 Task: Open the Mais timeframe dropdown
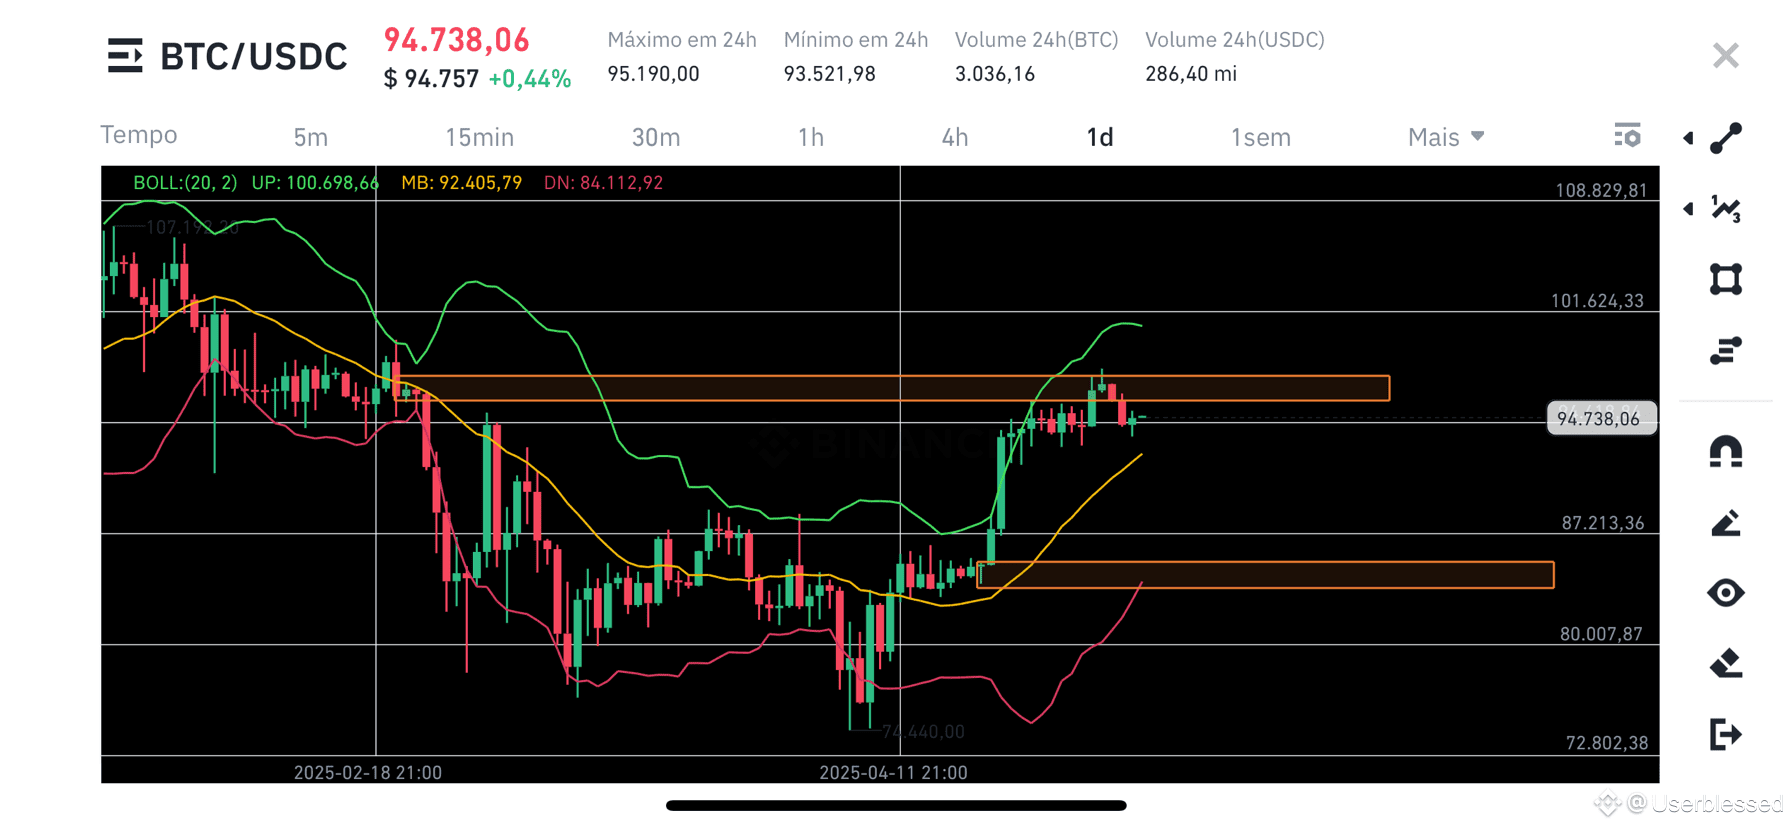pos(1446,137)
